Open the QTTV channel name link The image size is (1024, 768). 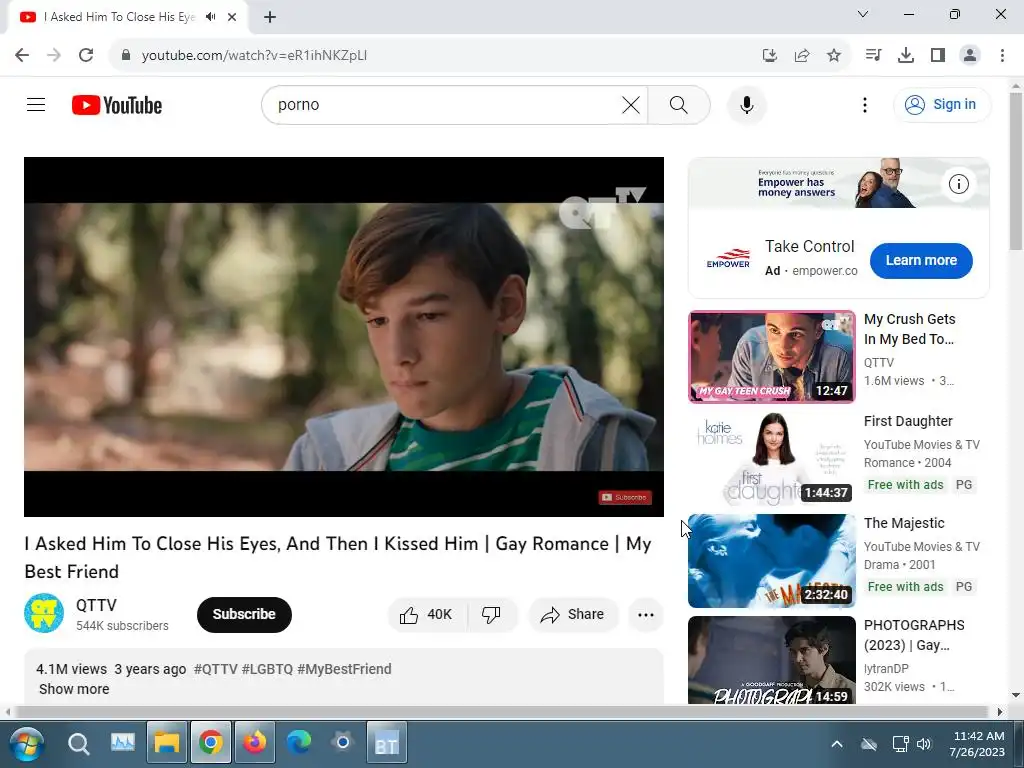click(x=97, y=605)
